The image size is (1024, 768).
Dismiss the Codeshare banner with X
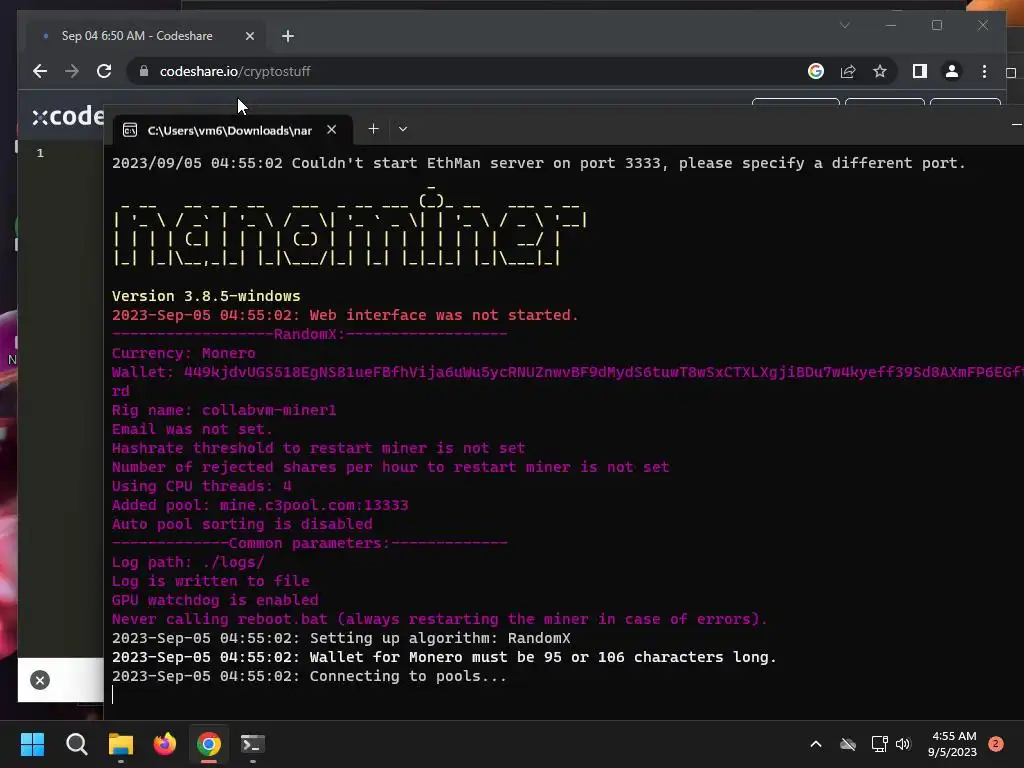[x=40, y=680]
